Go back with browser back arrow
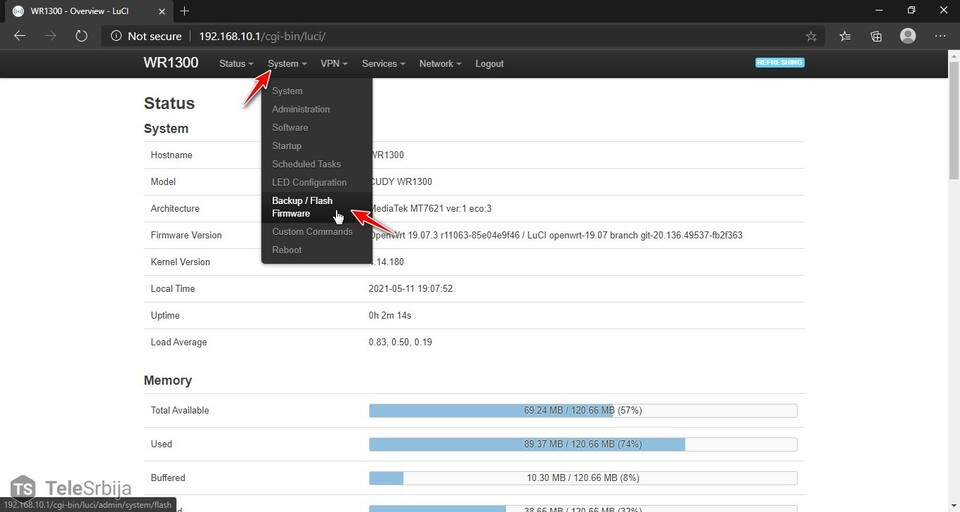The image size is (960, 512). pyautogui.click(x=20, y=36)
